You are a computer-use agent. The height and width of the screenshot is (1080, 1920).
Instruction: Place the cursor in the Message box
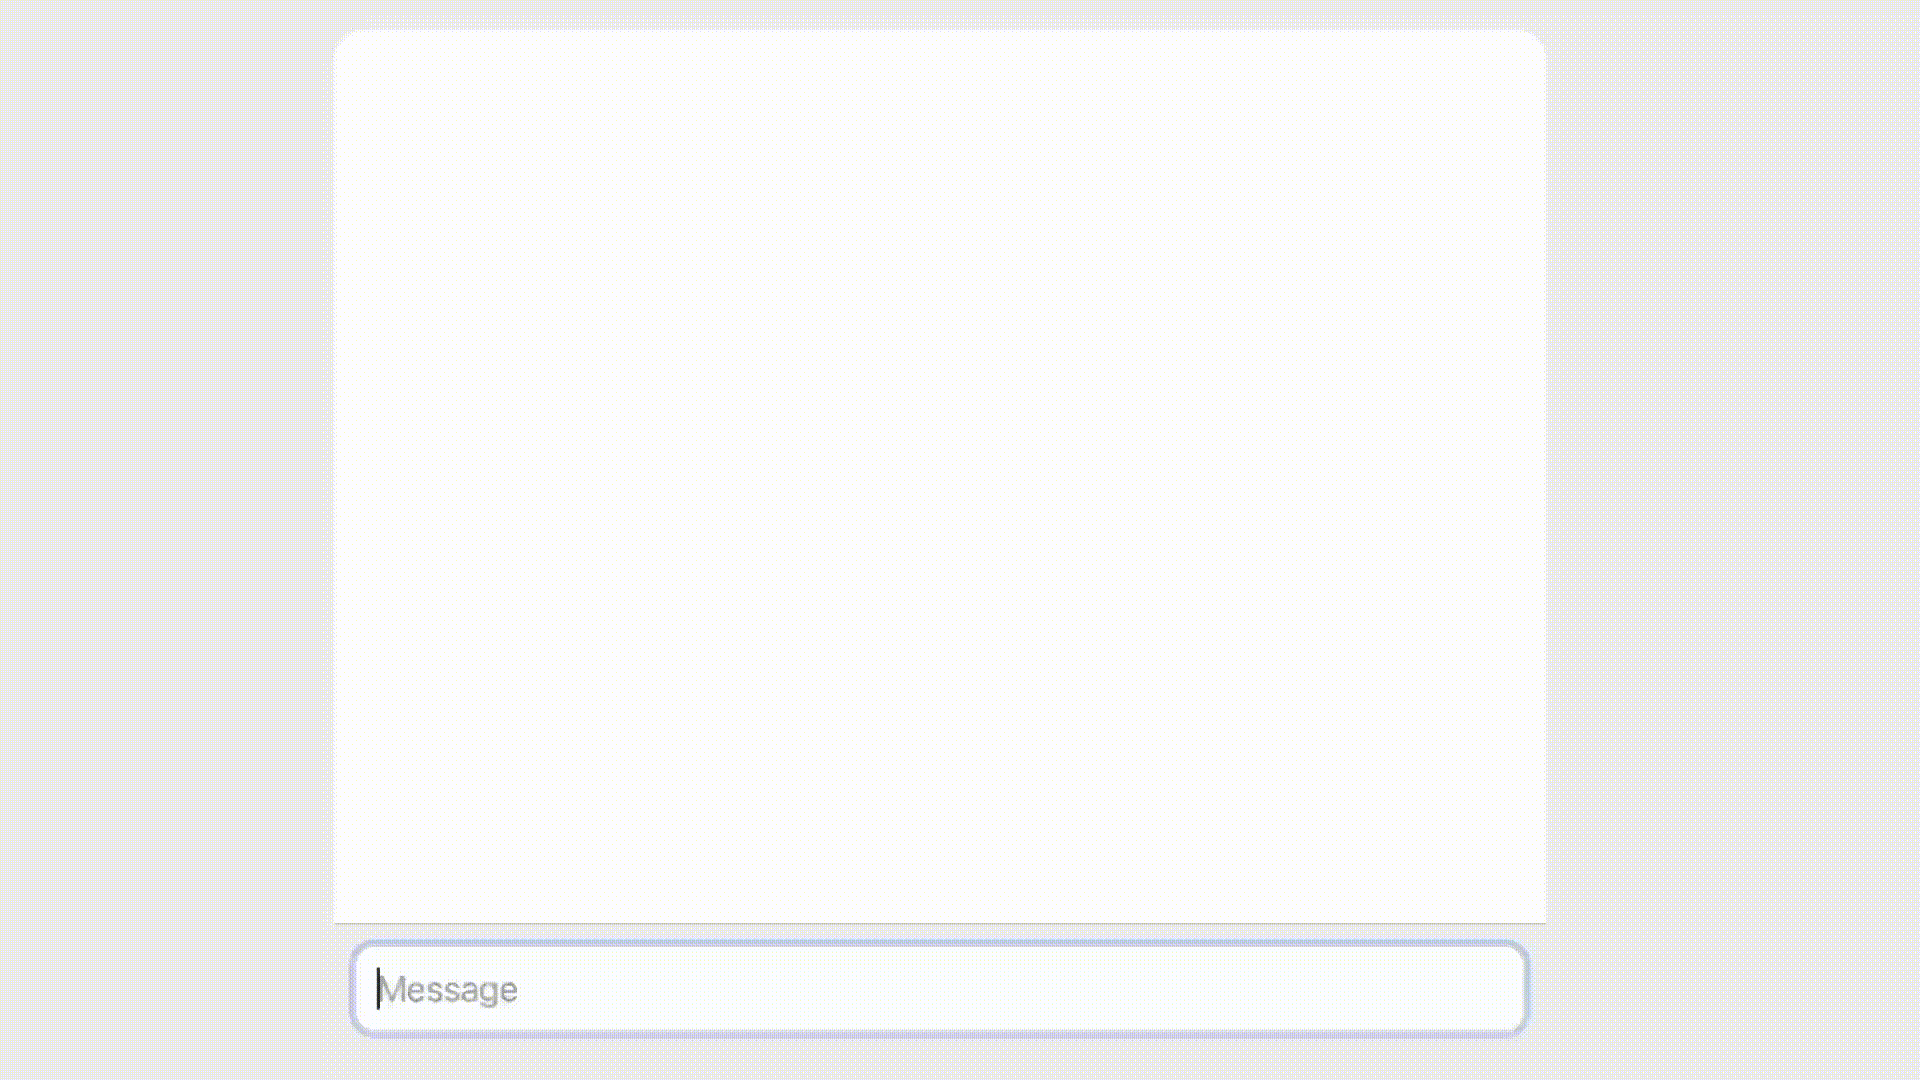(939, 989)
